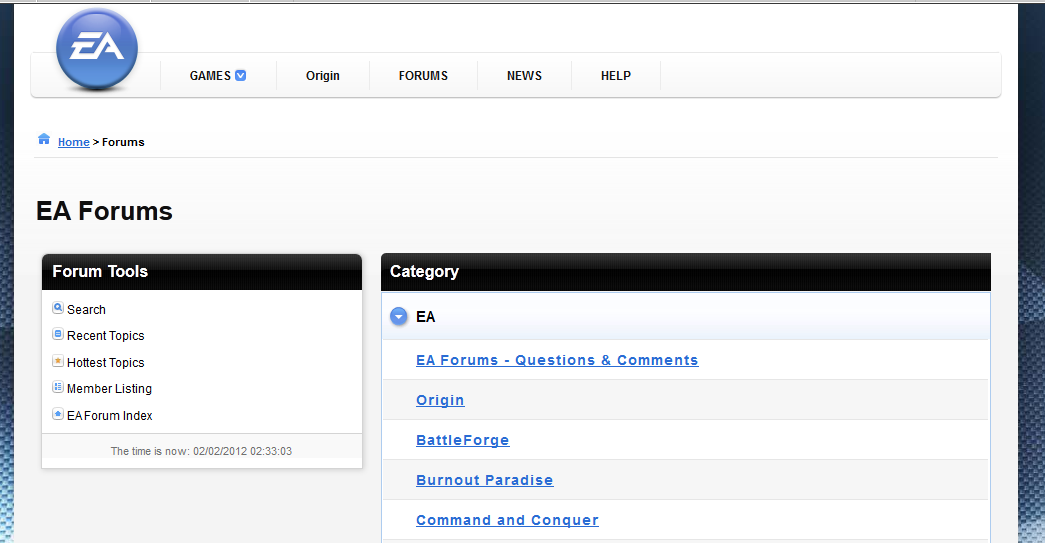Open the Search forum tool
Screen dimensions: 1045x543
click(86, 310)
